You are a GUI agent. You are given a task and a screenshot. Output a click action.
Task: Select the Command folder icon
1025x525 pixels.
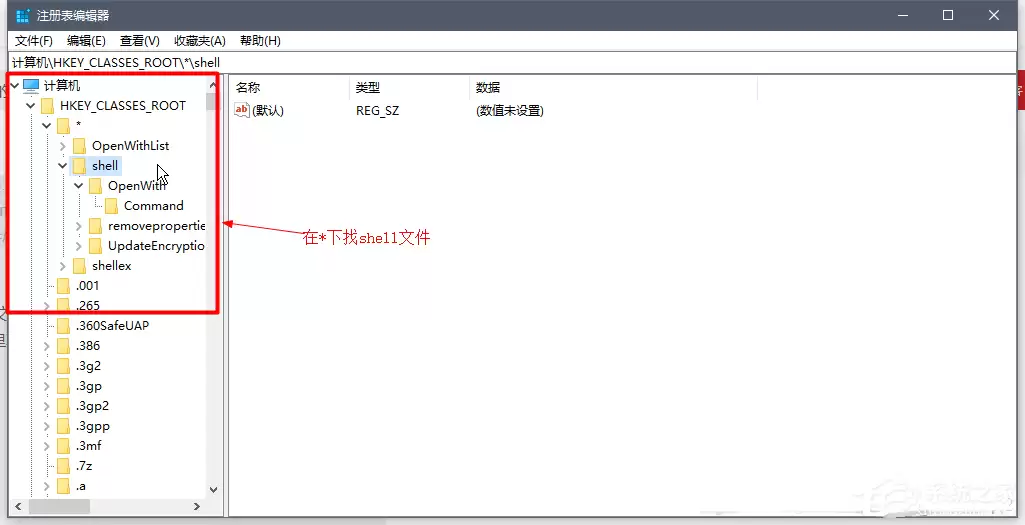pyautogui.click(x=112, y=206)
